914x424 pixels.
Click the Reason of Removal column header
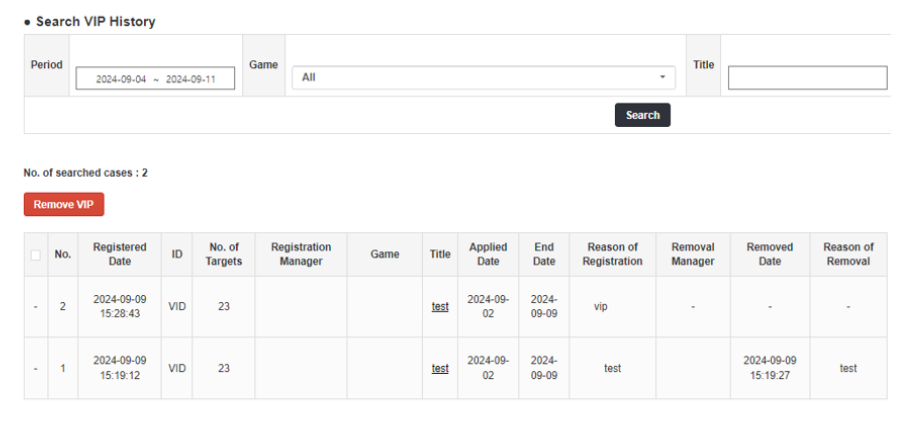(x=848, y=254)
